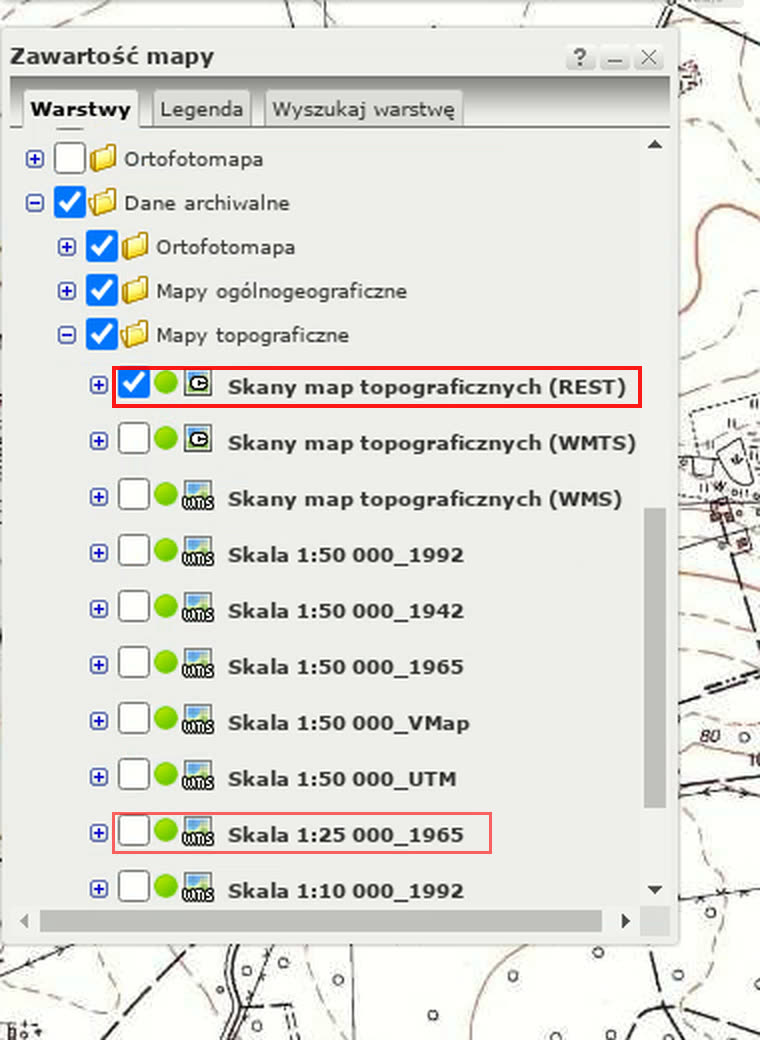Viewport: 760px width, 1040px height.
Task: Click the scroll up arrow of layer list
Action: (x=655, y=145)
